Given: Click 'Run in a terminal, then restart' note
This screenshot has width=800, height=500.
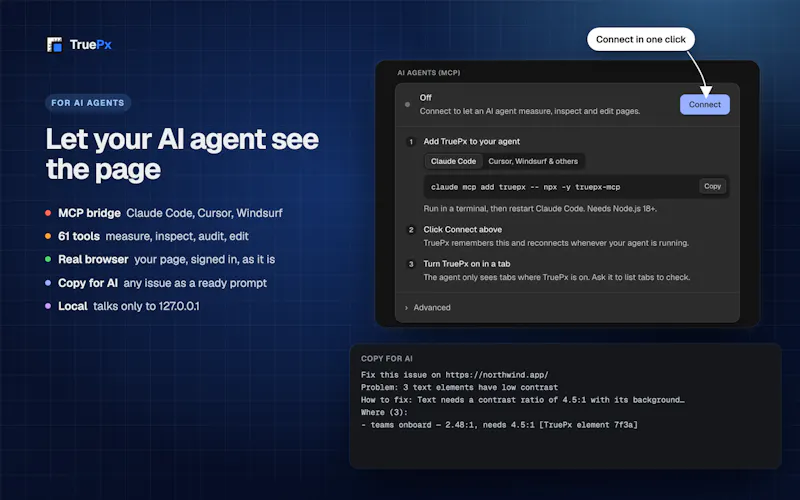Looking at the screenshot, I should (x=540, y=209).
